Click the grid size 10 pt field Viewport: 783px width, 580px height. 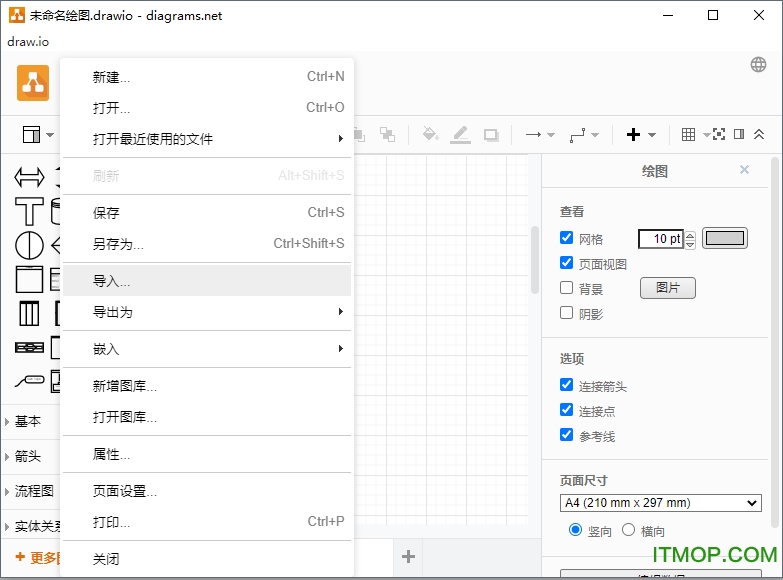[660, 238]
